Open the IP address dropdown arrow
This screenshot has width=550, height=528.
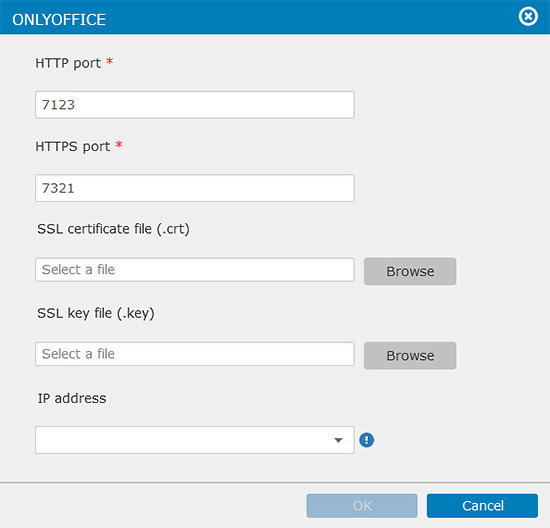pyautogui.click(x=338, y=440)
